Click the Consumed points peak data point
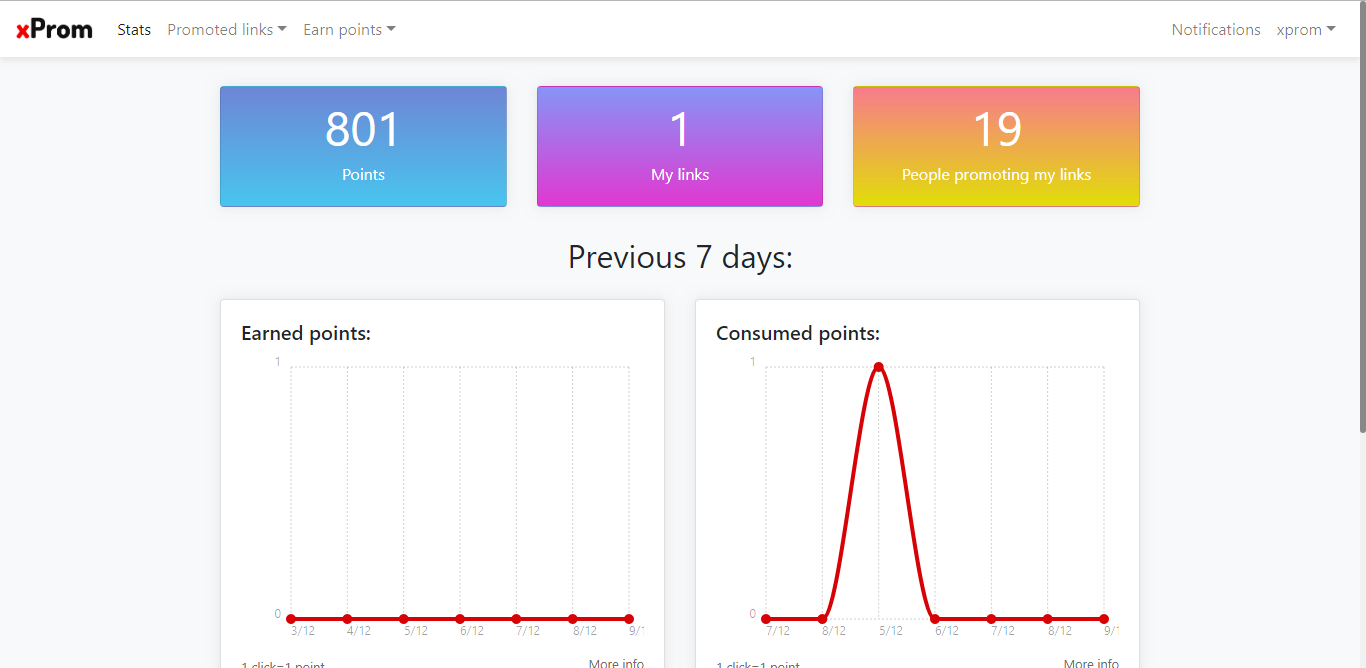The height and width of the screenshot is (668, 1366). pos(879,367)
